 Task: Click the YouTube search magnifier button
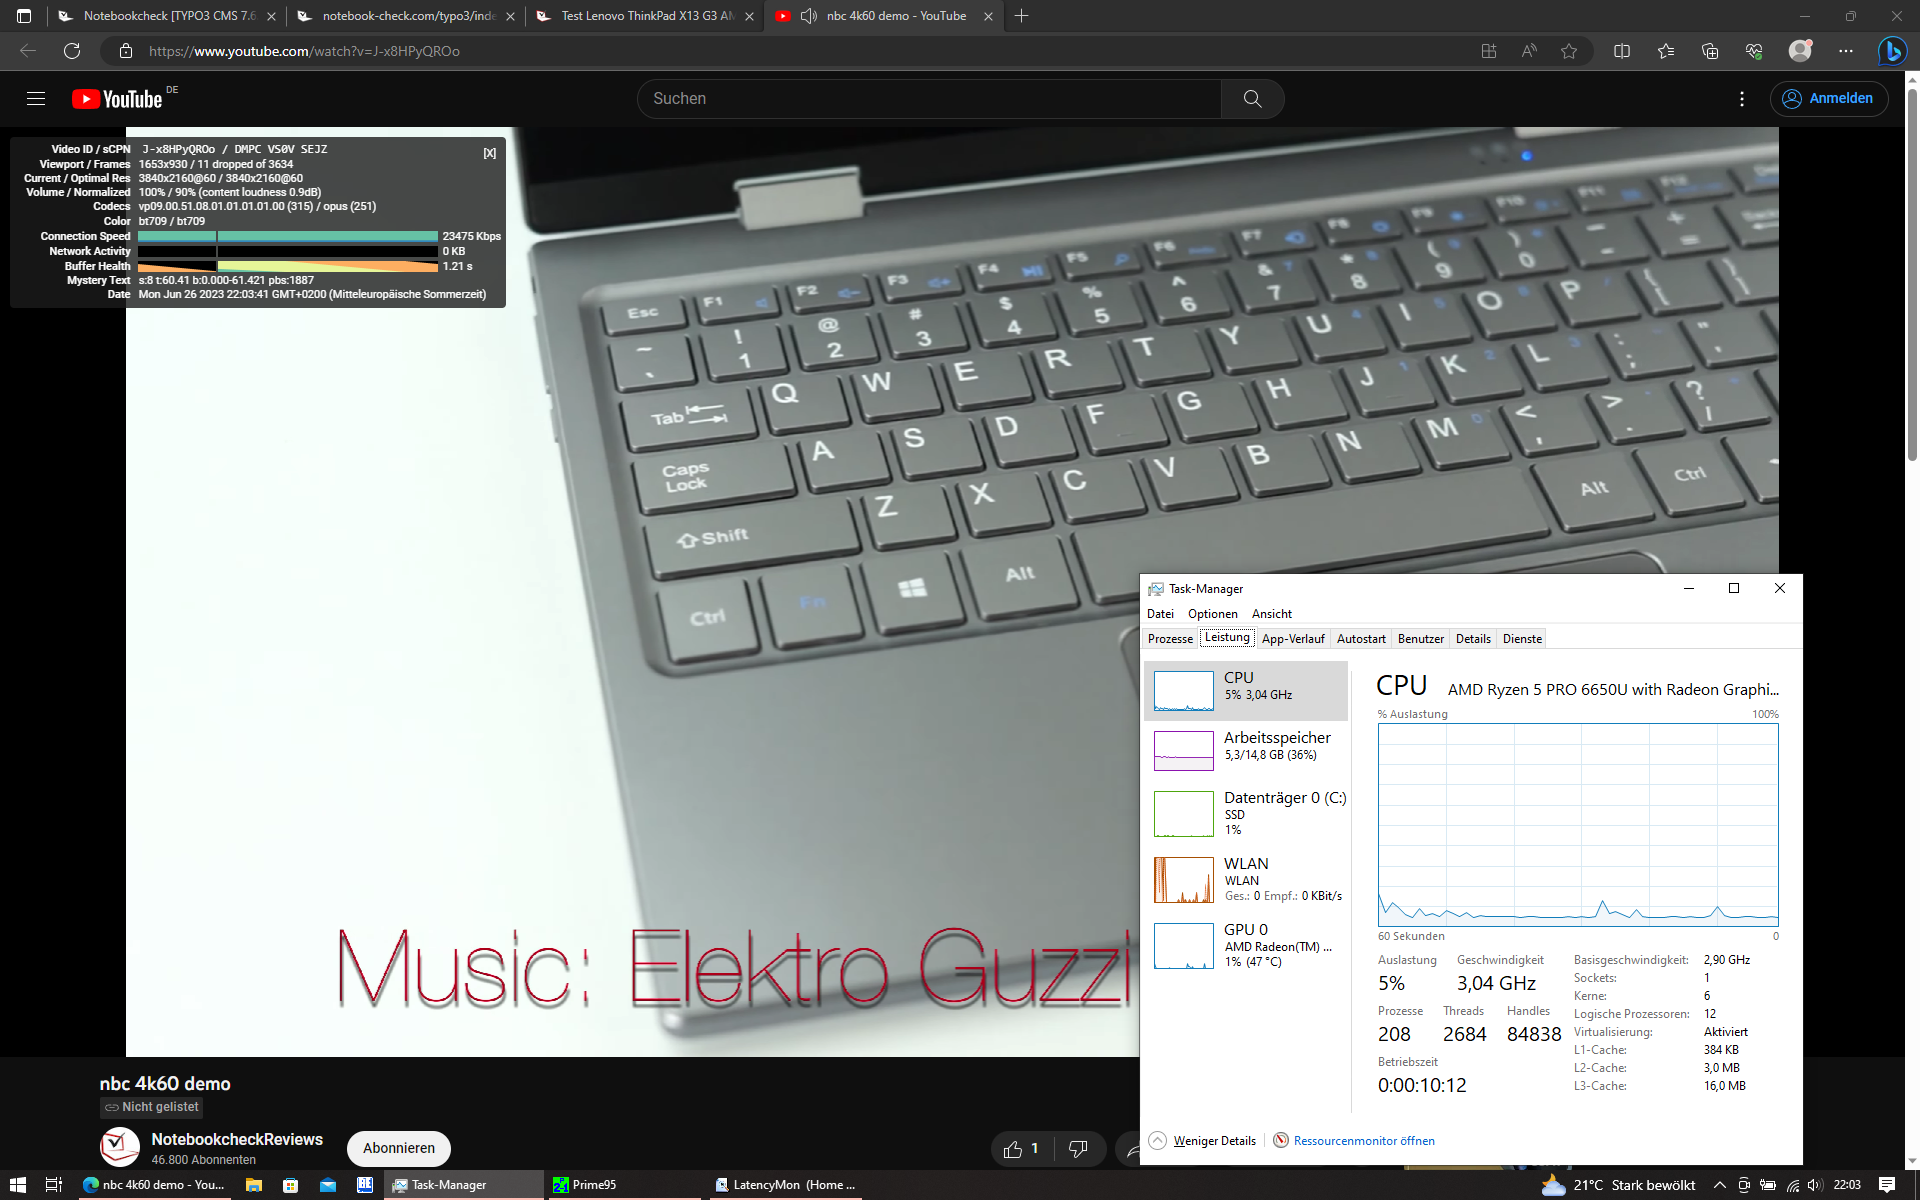tap(1252, 99)
